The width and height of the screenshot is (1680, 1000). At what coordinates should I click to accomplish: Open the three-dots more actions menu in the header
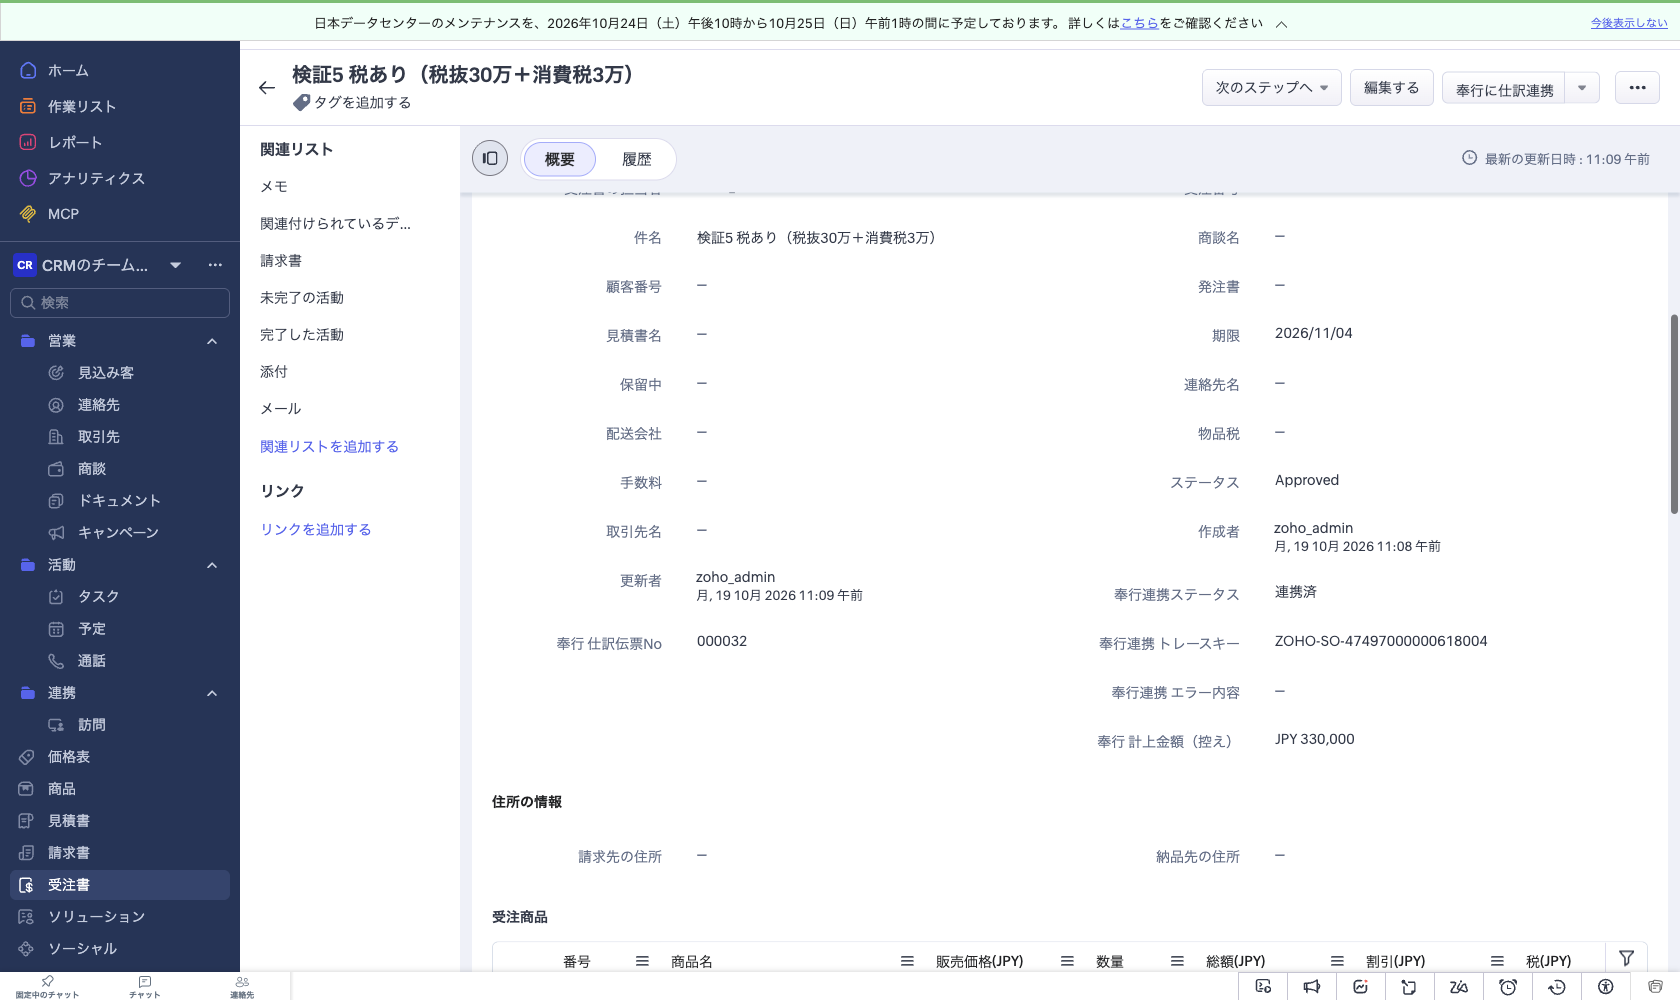[x=1637, y=88]
